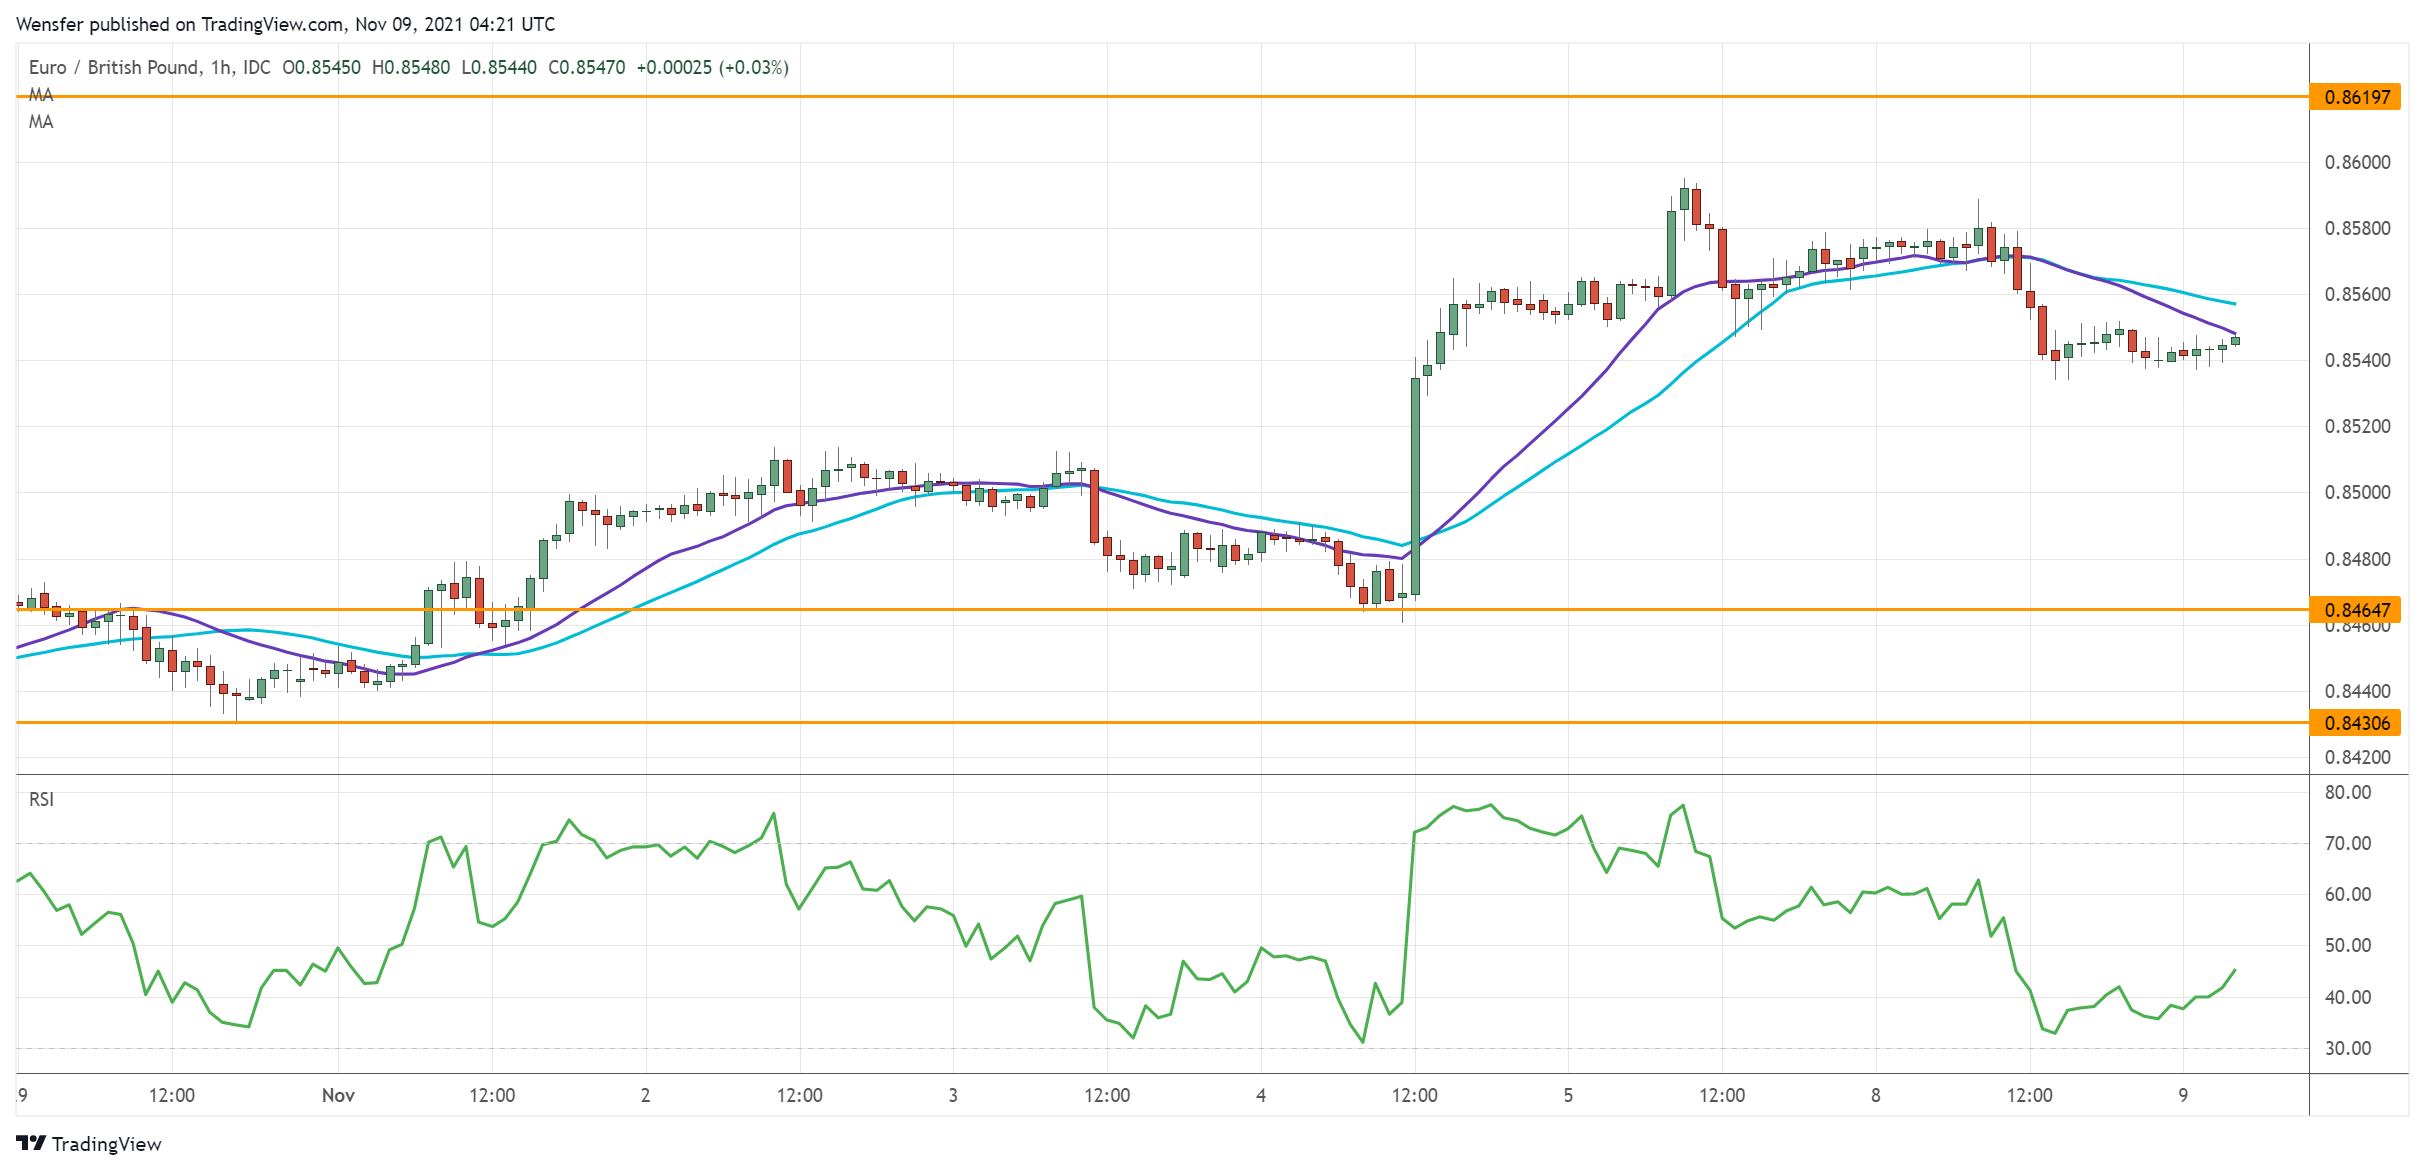The width and height of the screenshot is (2425, 1171).
Task: Click the 1h interval in chart title
Action: click(221, 67)
